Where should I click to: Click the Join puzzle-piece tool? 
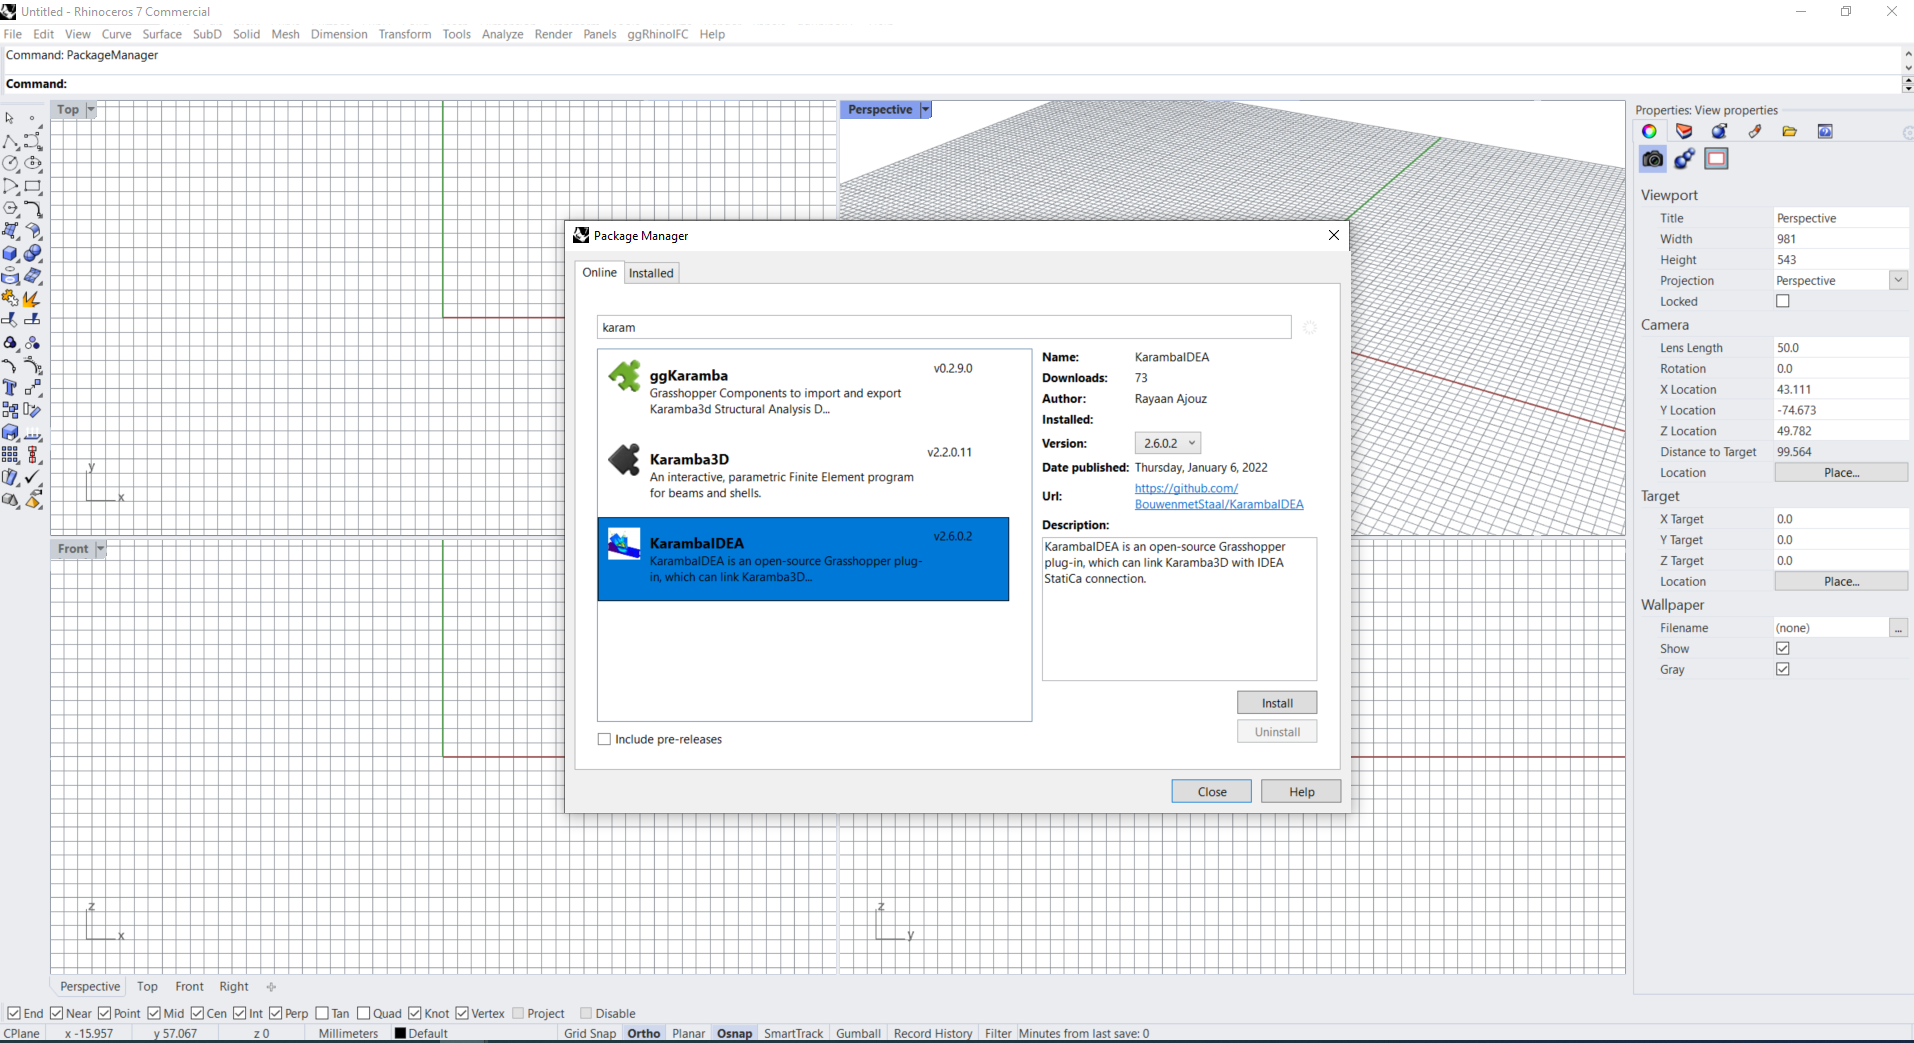click(x=10, y=298)
